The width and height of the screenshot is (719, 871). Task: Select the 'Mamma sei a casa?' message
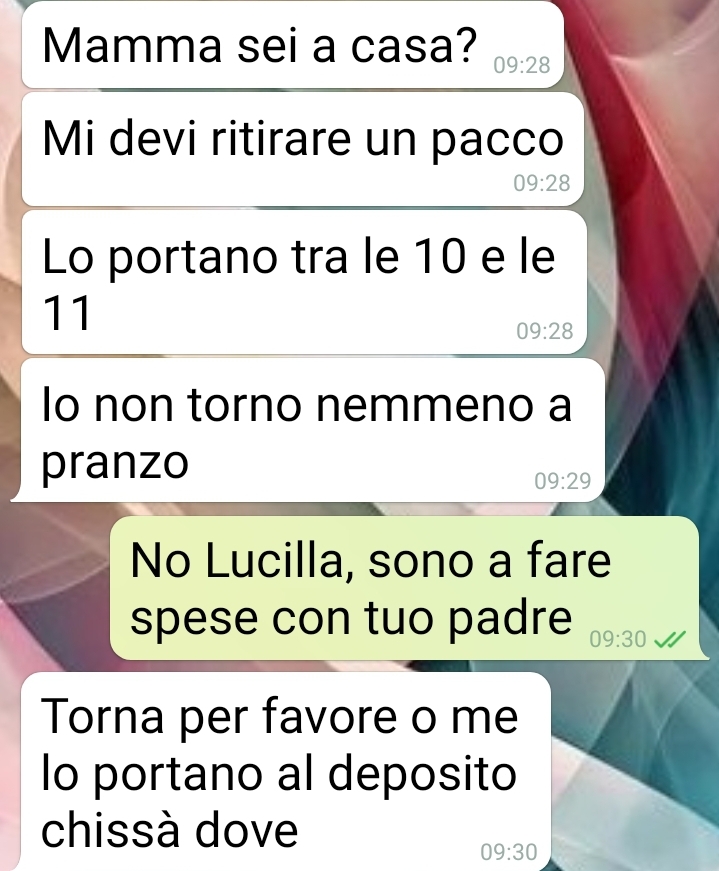[x=293, y=46]
